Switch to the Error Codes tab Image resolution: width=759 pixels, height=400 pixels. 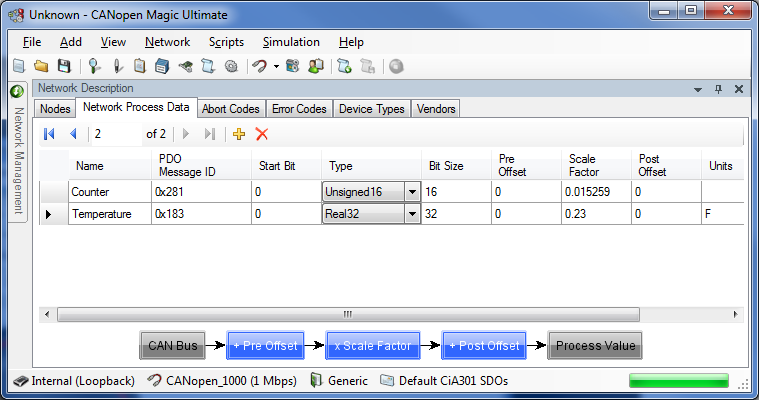click(298, 109)
